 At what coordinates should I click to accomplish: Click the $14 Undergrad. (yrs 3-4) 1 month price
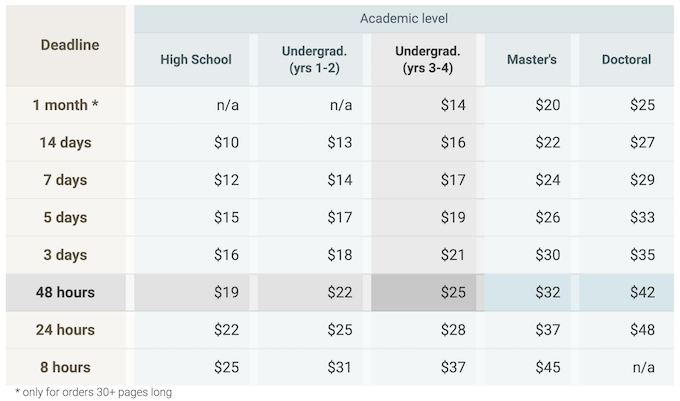click(452, 105)
